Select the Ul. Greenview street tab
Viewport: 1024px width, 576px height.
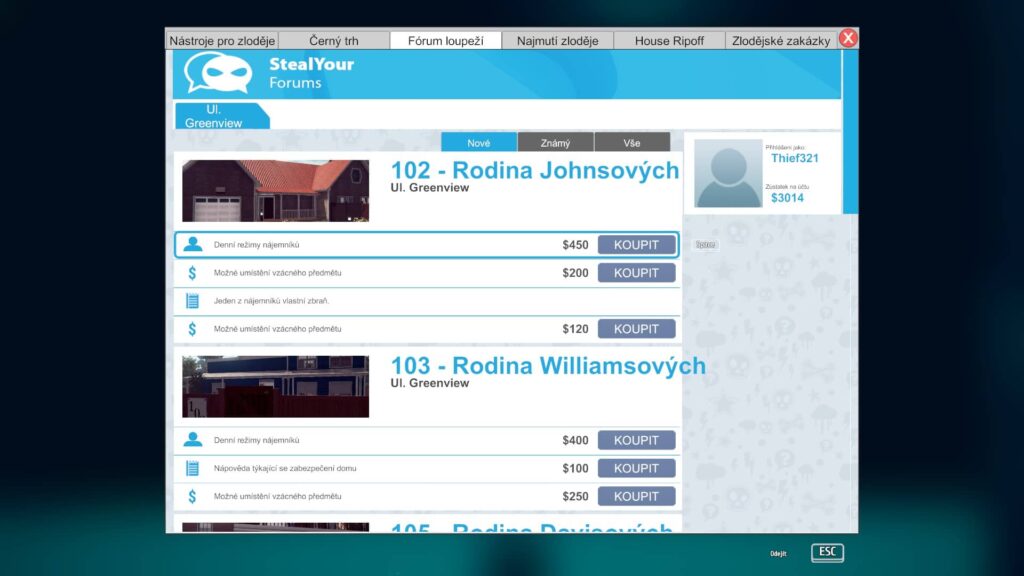tap(221, 116)
